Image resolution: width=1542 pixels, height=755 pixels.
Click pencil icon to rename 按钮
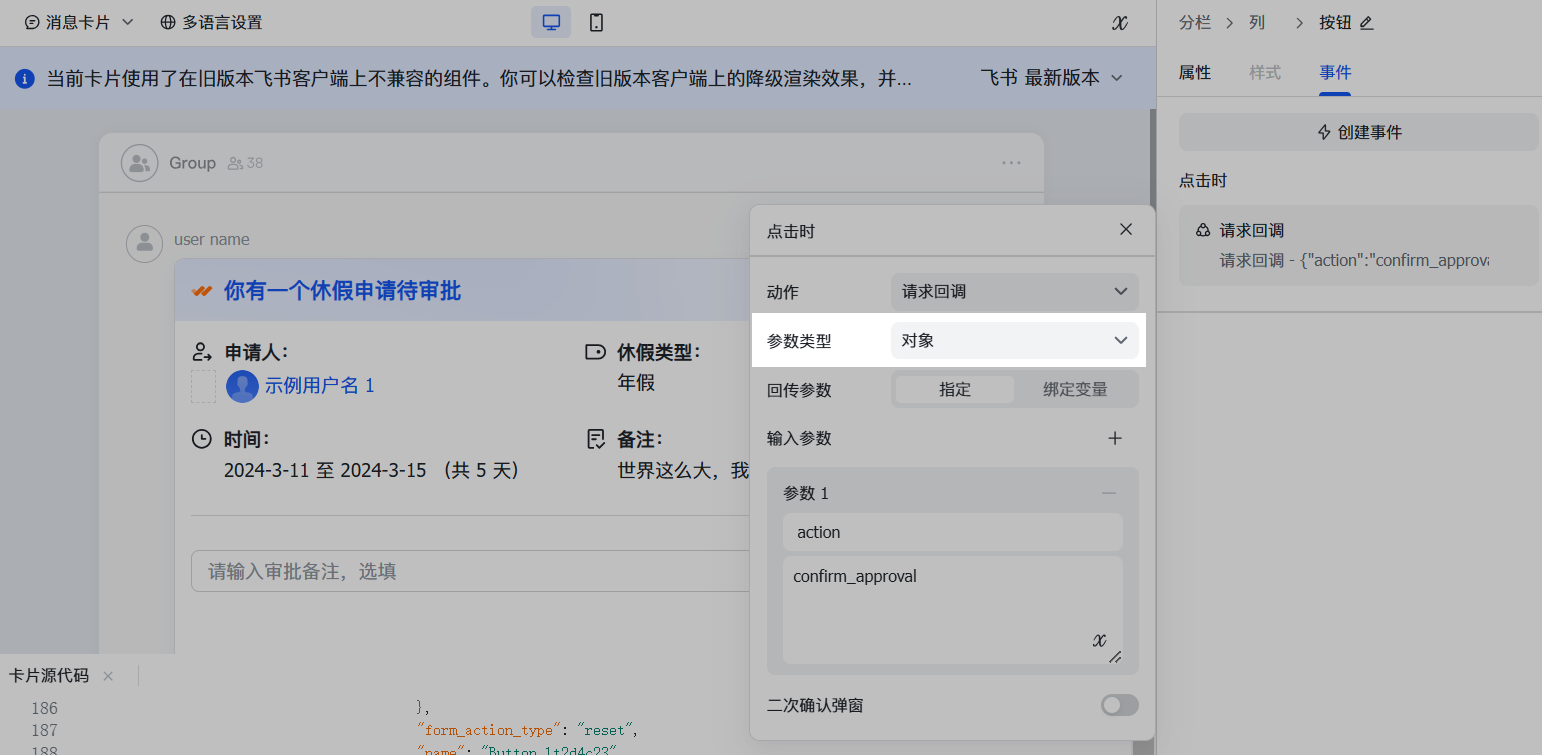1367,23
